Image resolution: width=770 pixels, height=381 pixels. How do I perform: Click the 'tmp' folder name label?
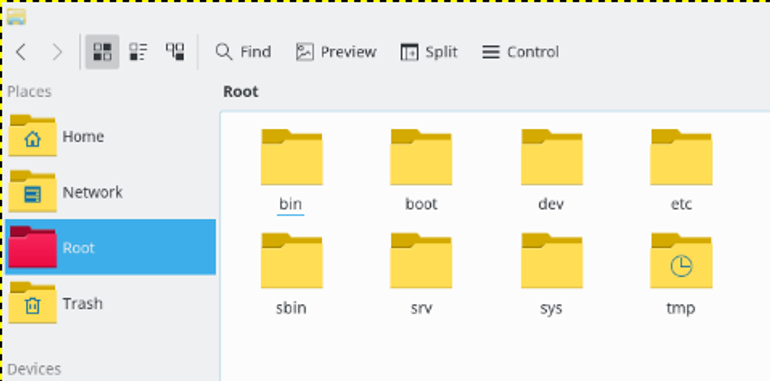(x=681, y=309)
